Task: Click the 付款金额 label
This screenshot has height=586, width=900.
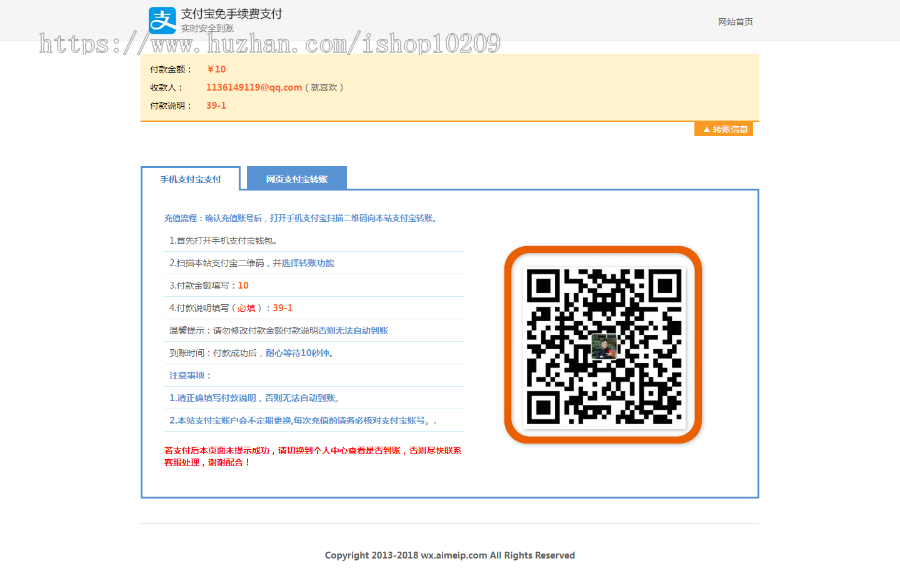Action: pos(170,69)
